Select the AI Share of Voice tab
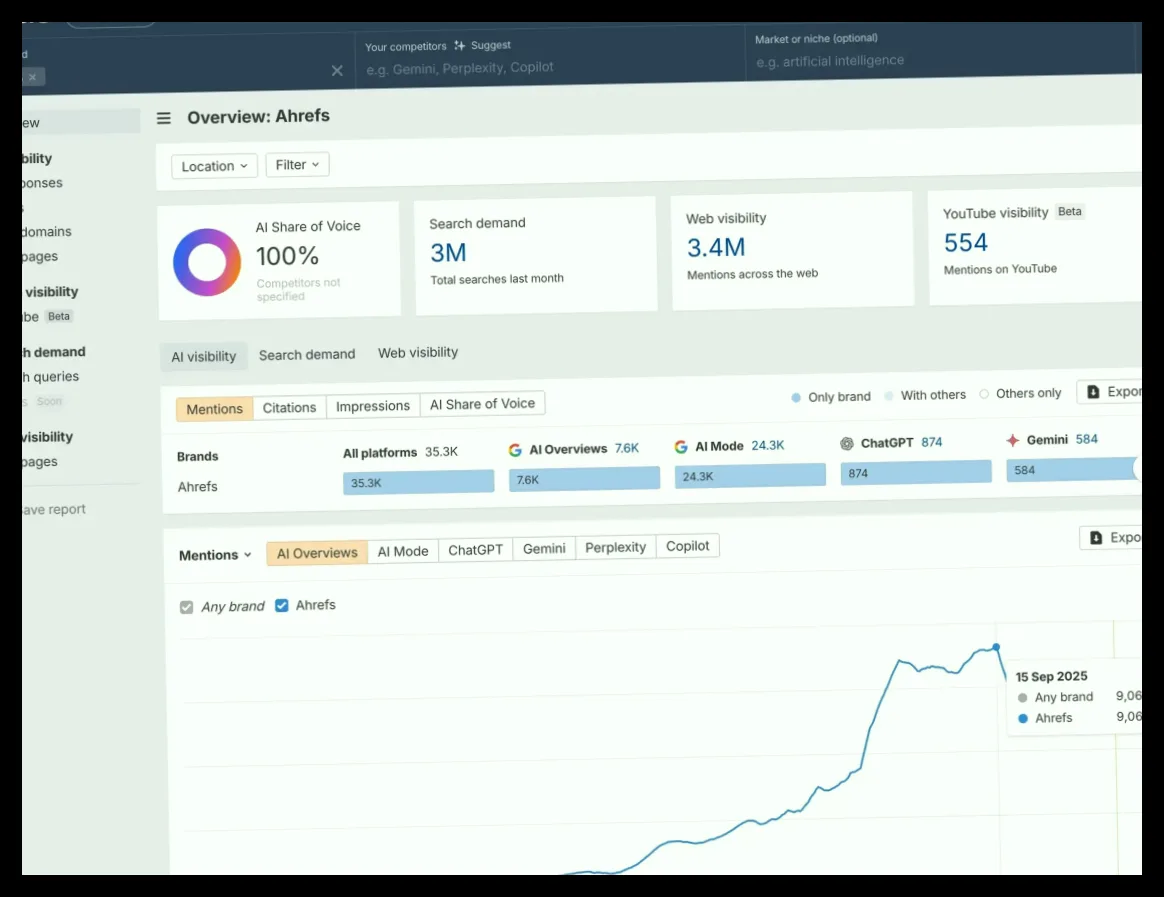This screenshot has width=1164, height=897. pyautogui.click(x=483, y=404)
